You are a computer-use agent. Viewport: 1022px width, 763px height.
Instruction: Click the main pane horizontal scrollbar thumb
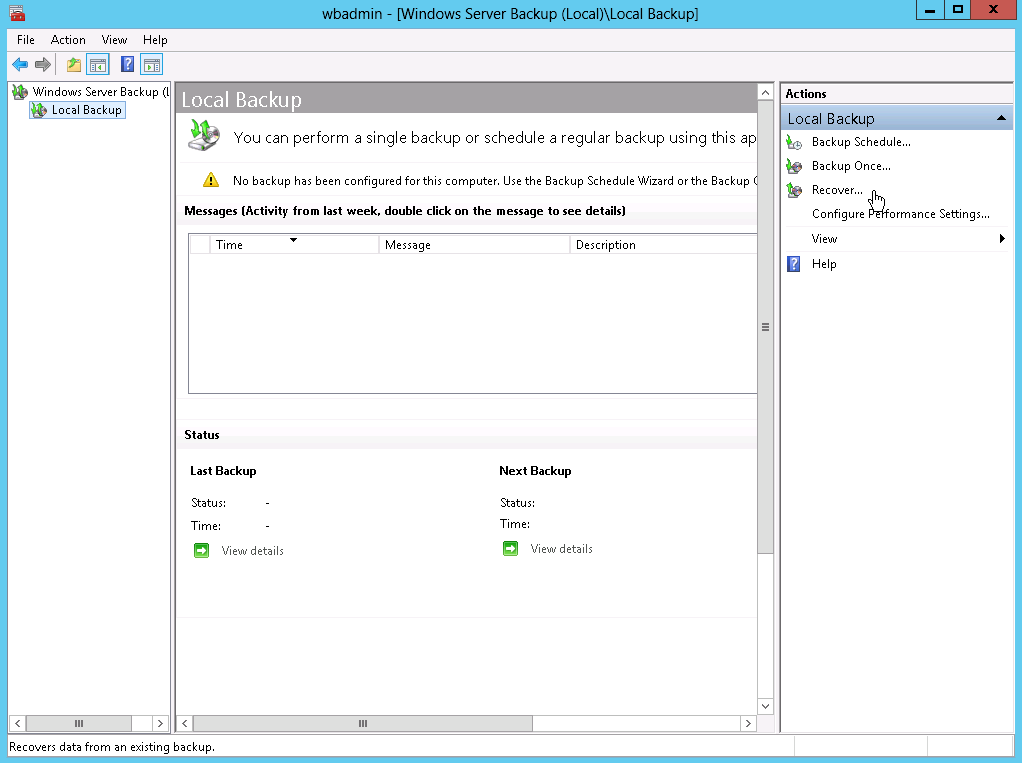[362, 723]
